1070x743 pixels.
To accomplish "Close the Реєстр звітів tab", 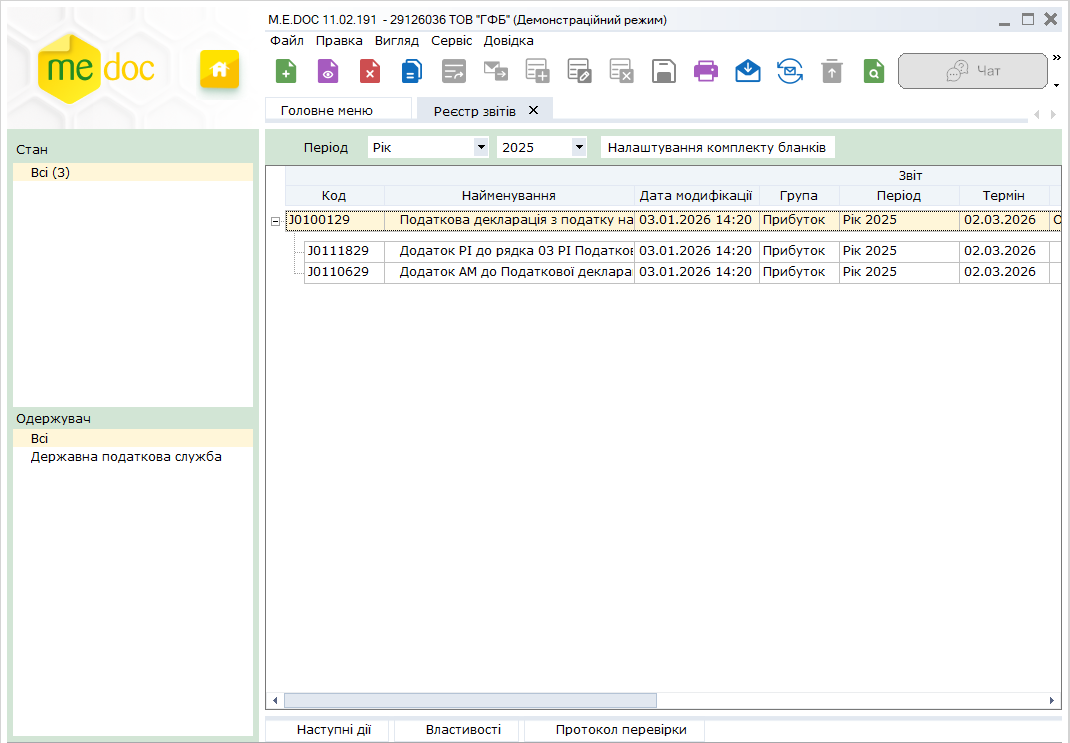I will click(533, 110).
